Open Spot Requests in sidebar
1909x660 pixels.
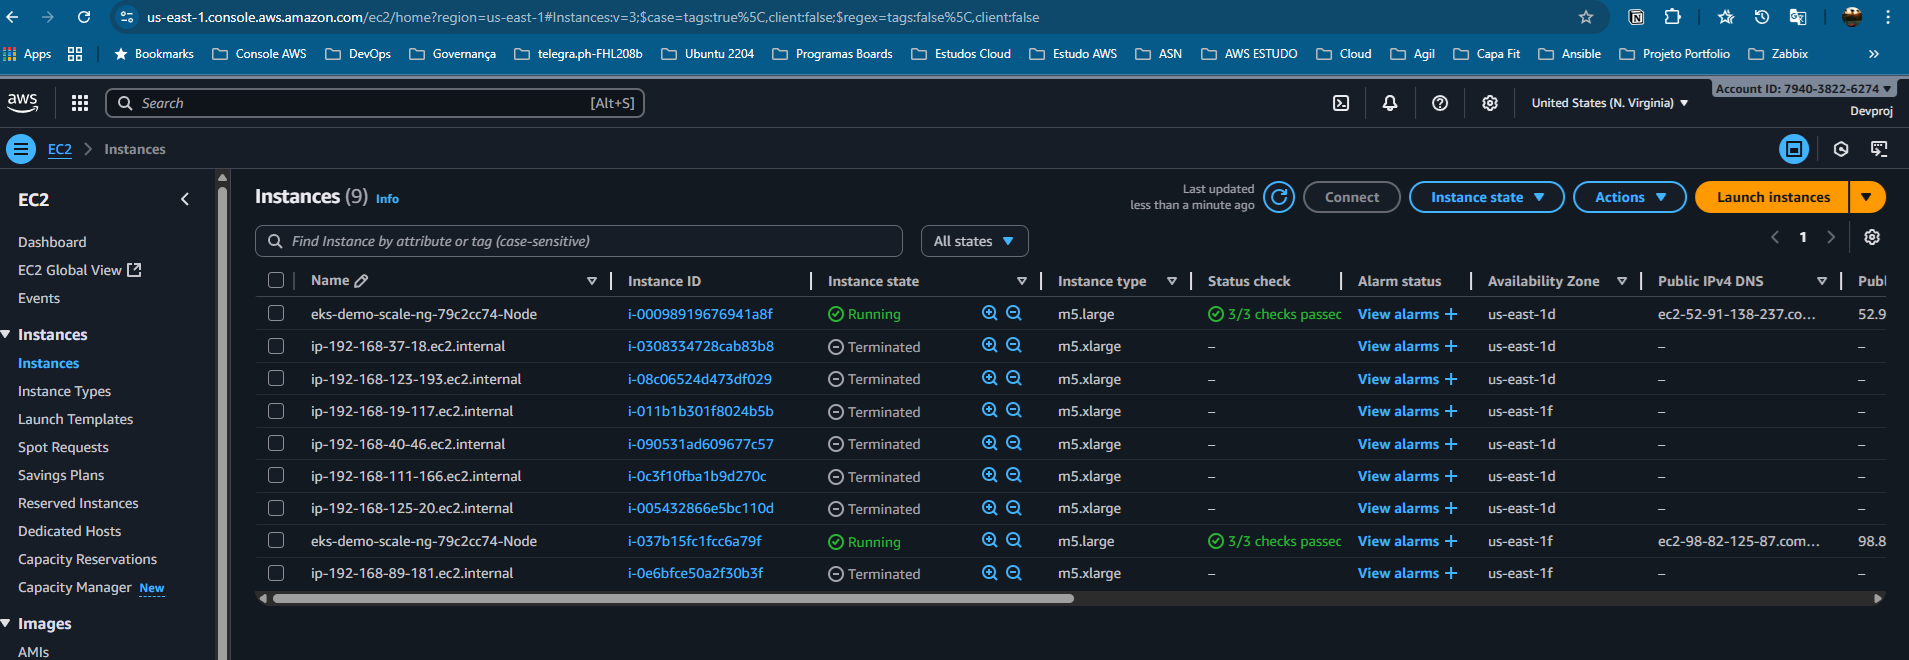(63, 447)
